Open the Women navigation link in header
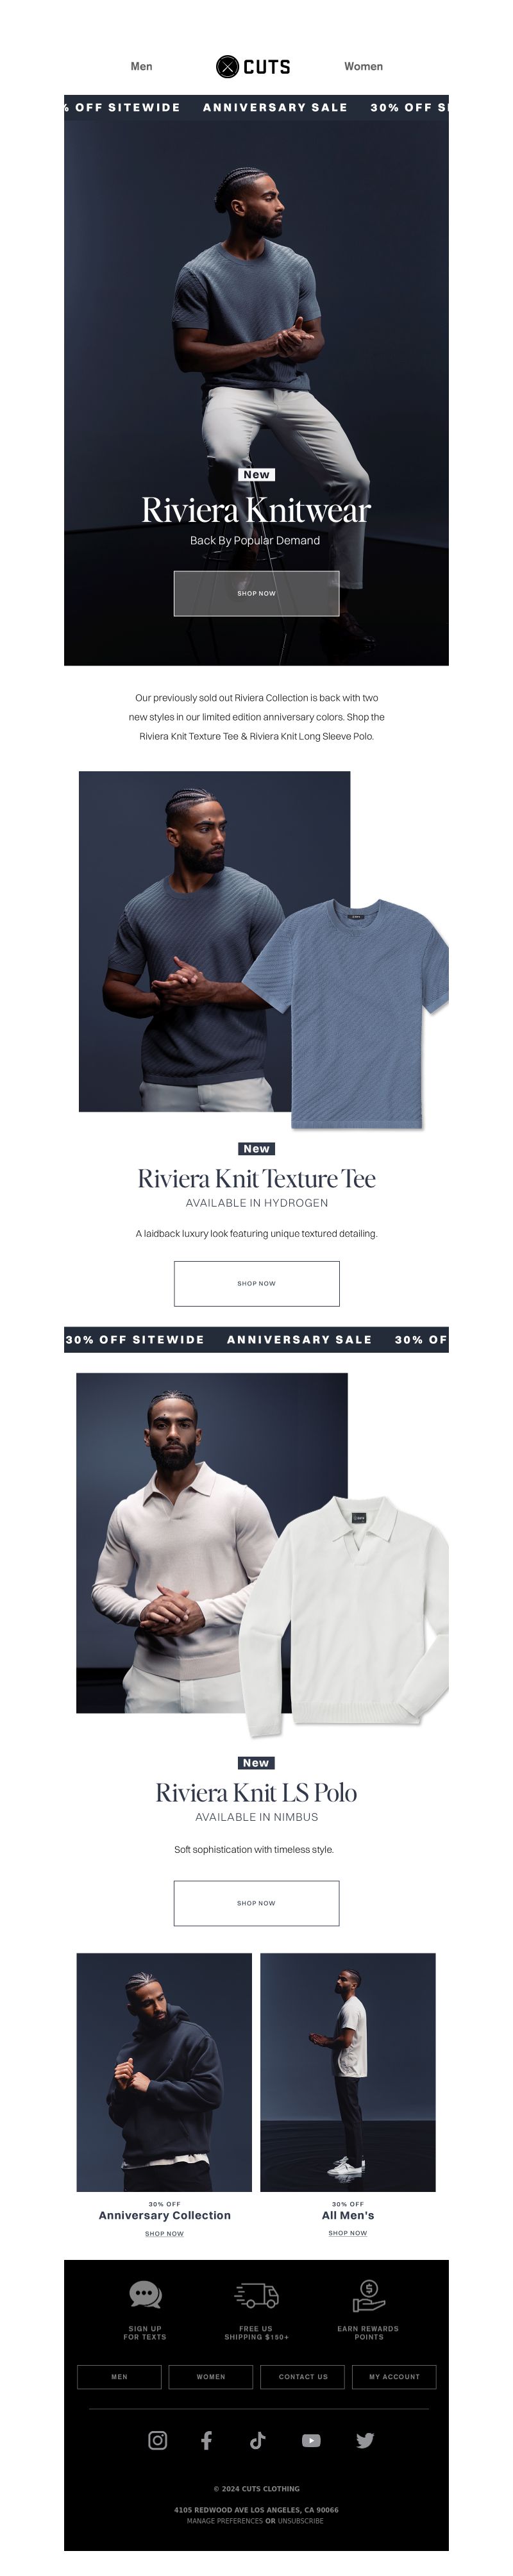Screen dimensions: 513x2576 [x=363, y=66]
